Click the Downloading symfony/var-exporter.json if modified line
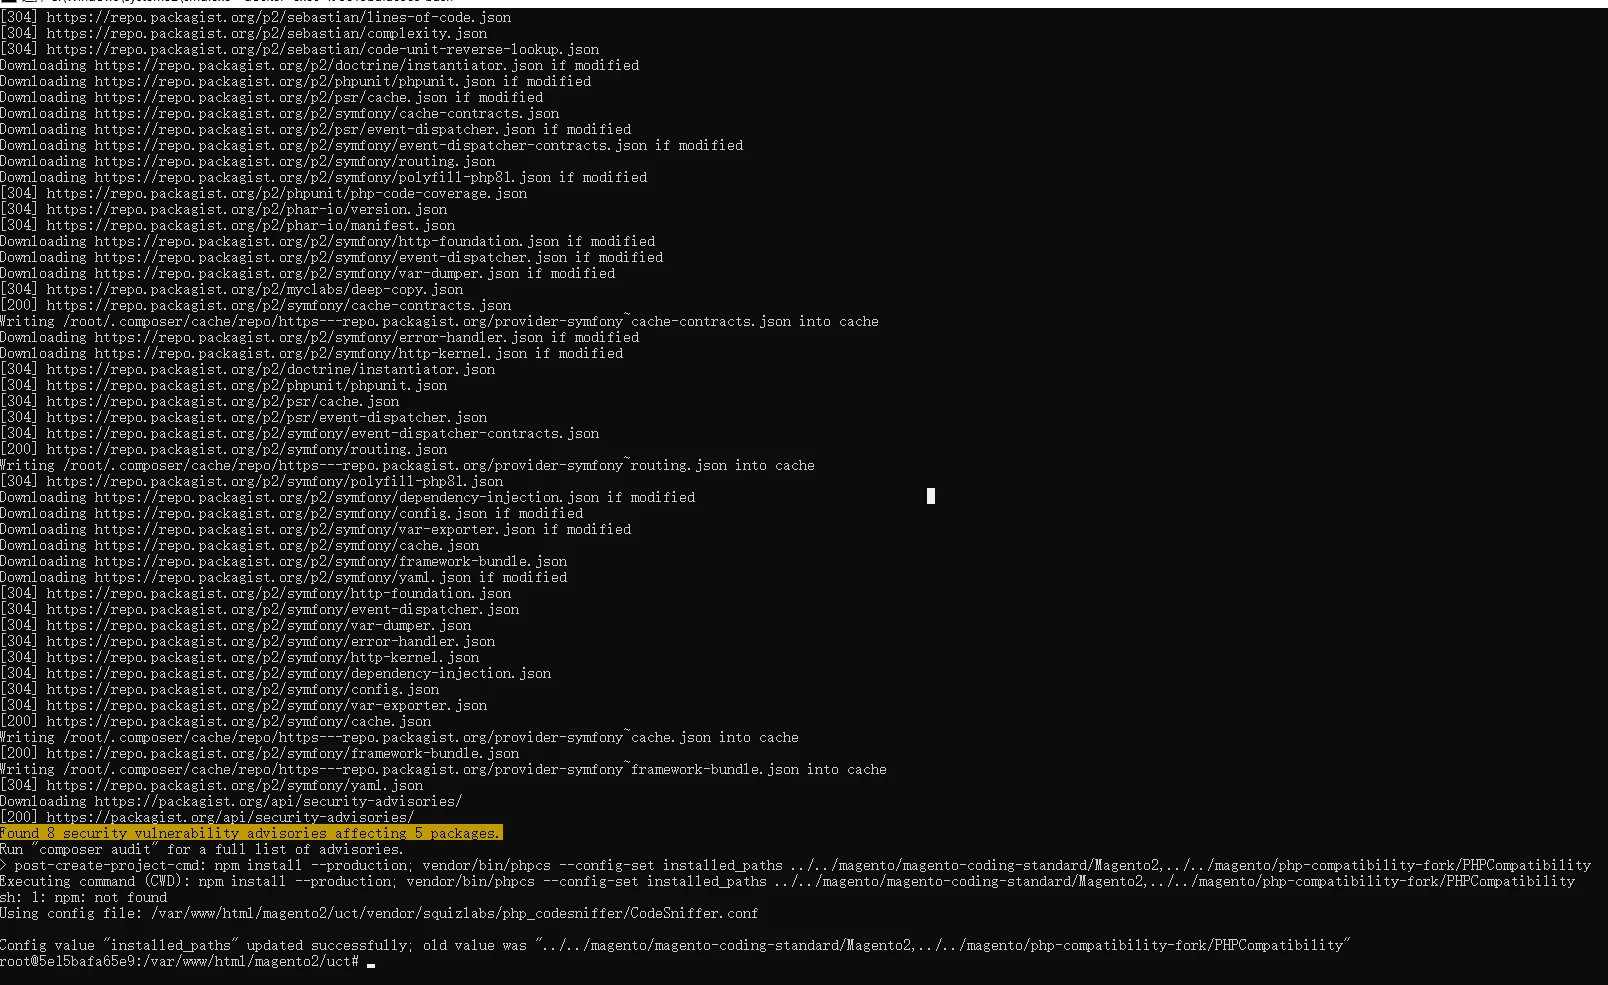Image resolution: width=1608 pixels, height=985 pixels. coord(316,529)
